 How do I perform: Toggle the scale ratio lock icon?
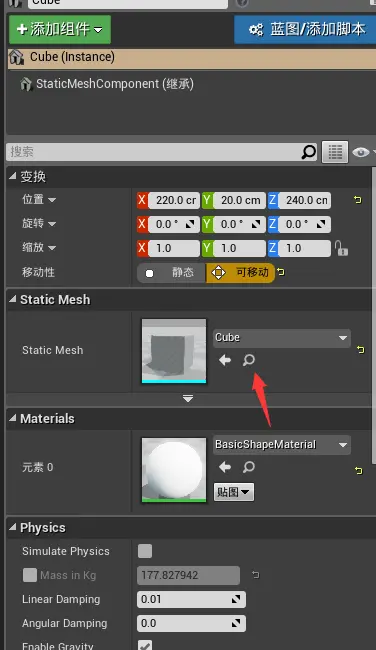click(x=341, y=248)
